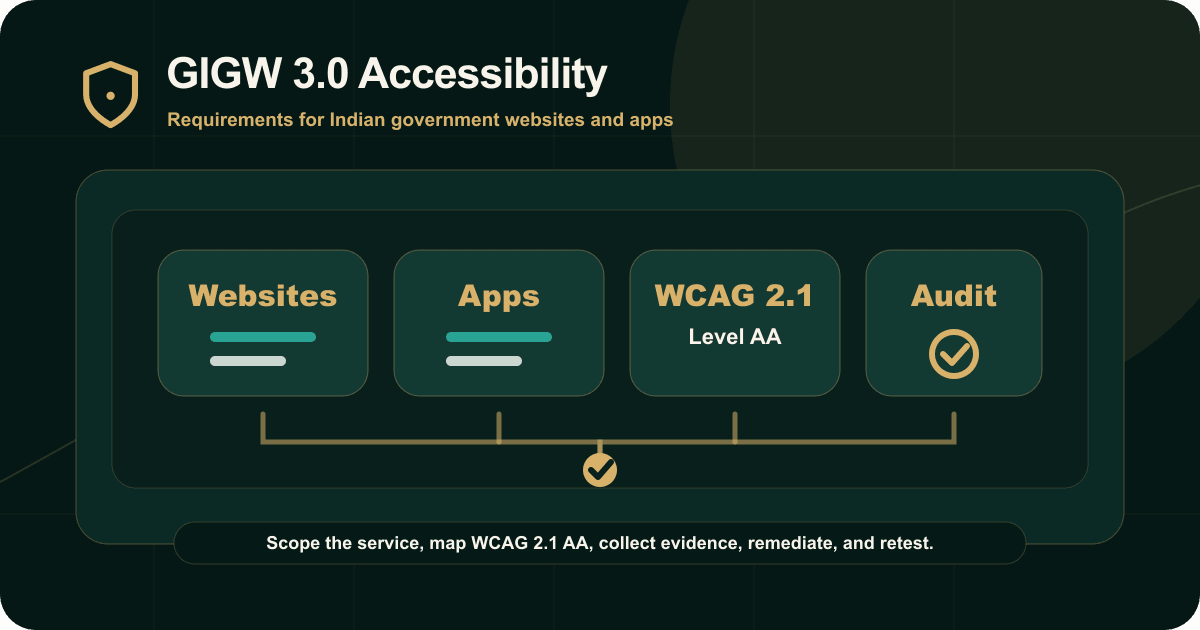Click the shield icon beside the title
The image size is (1200, 630).
point(110,95)
